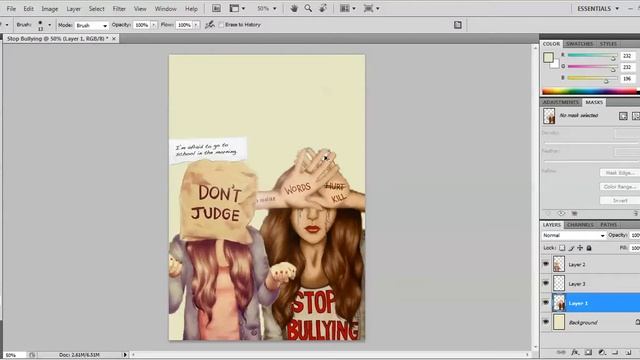Switch to the Channels tab

580,224
